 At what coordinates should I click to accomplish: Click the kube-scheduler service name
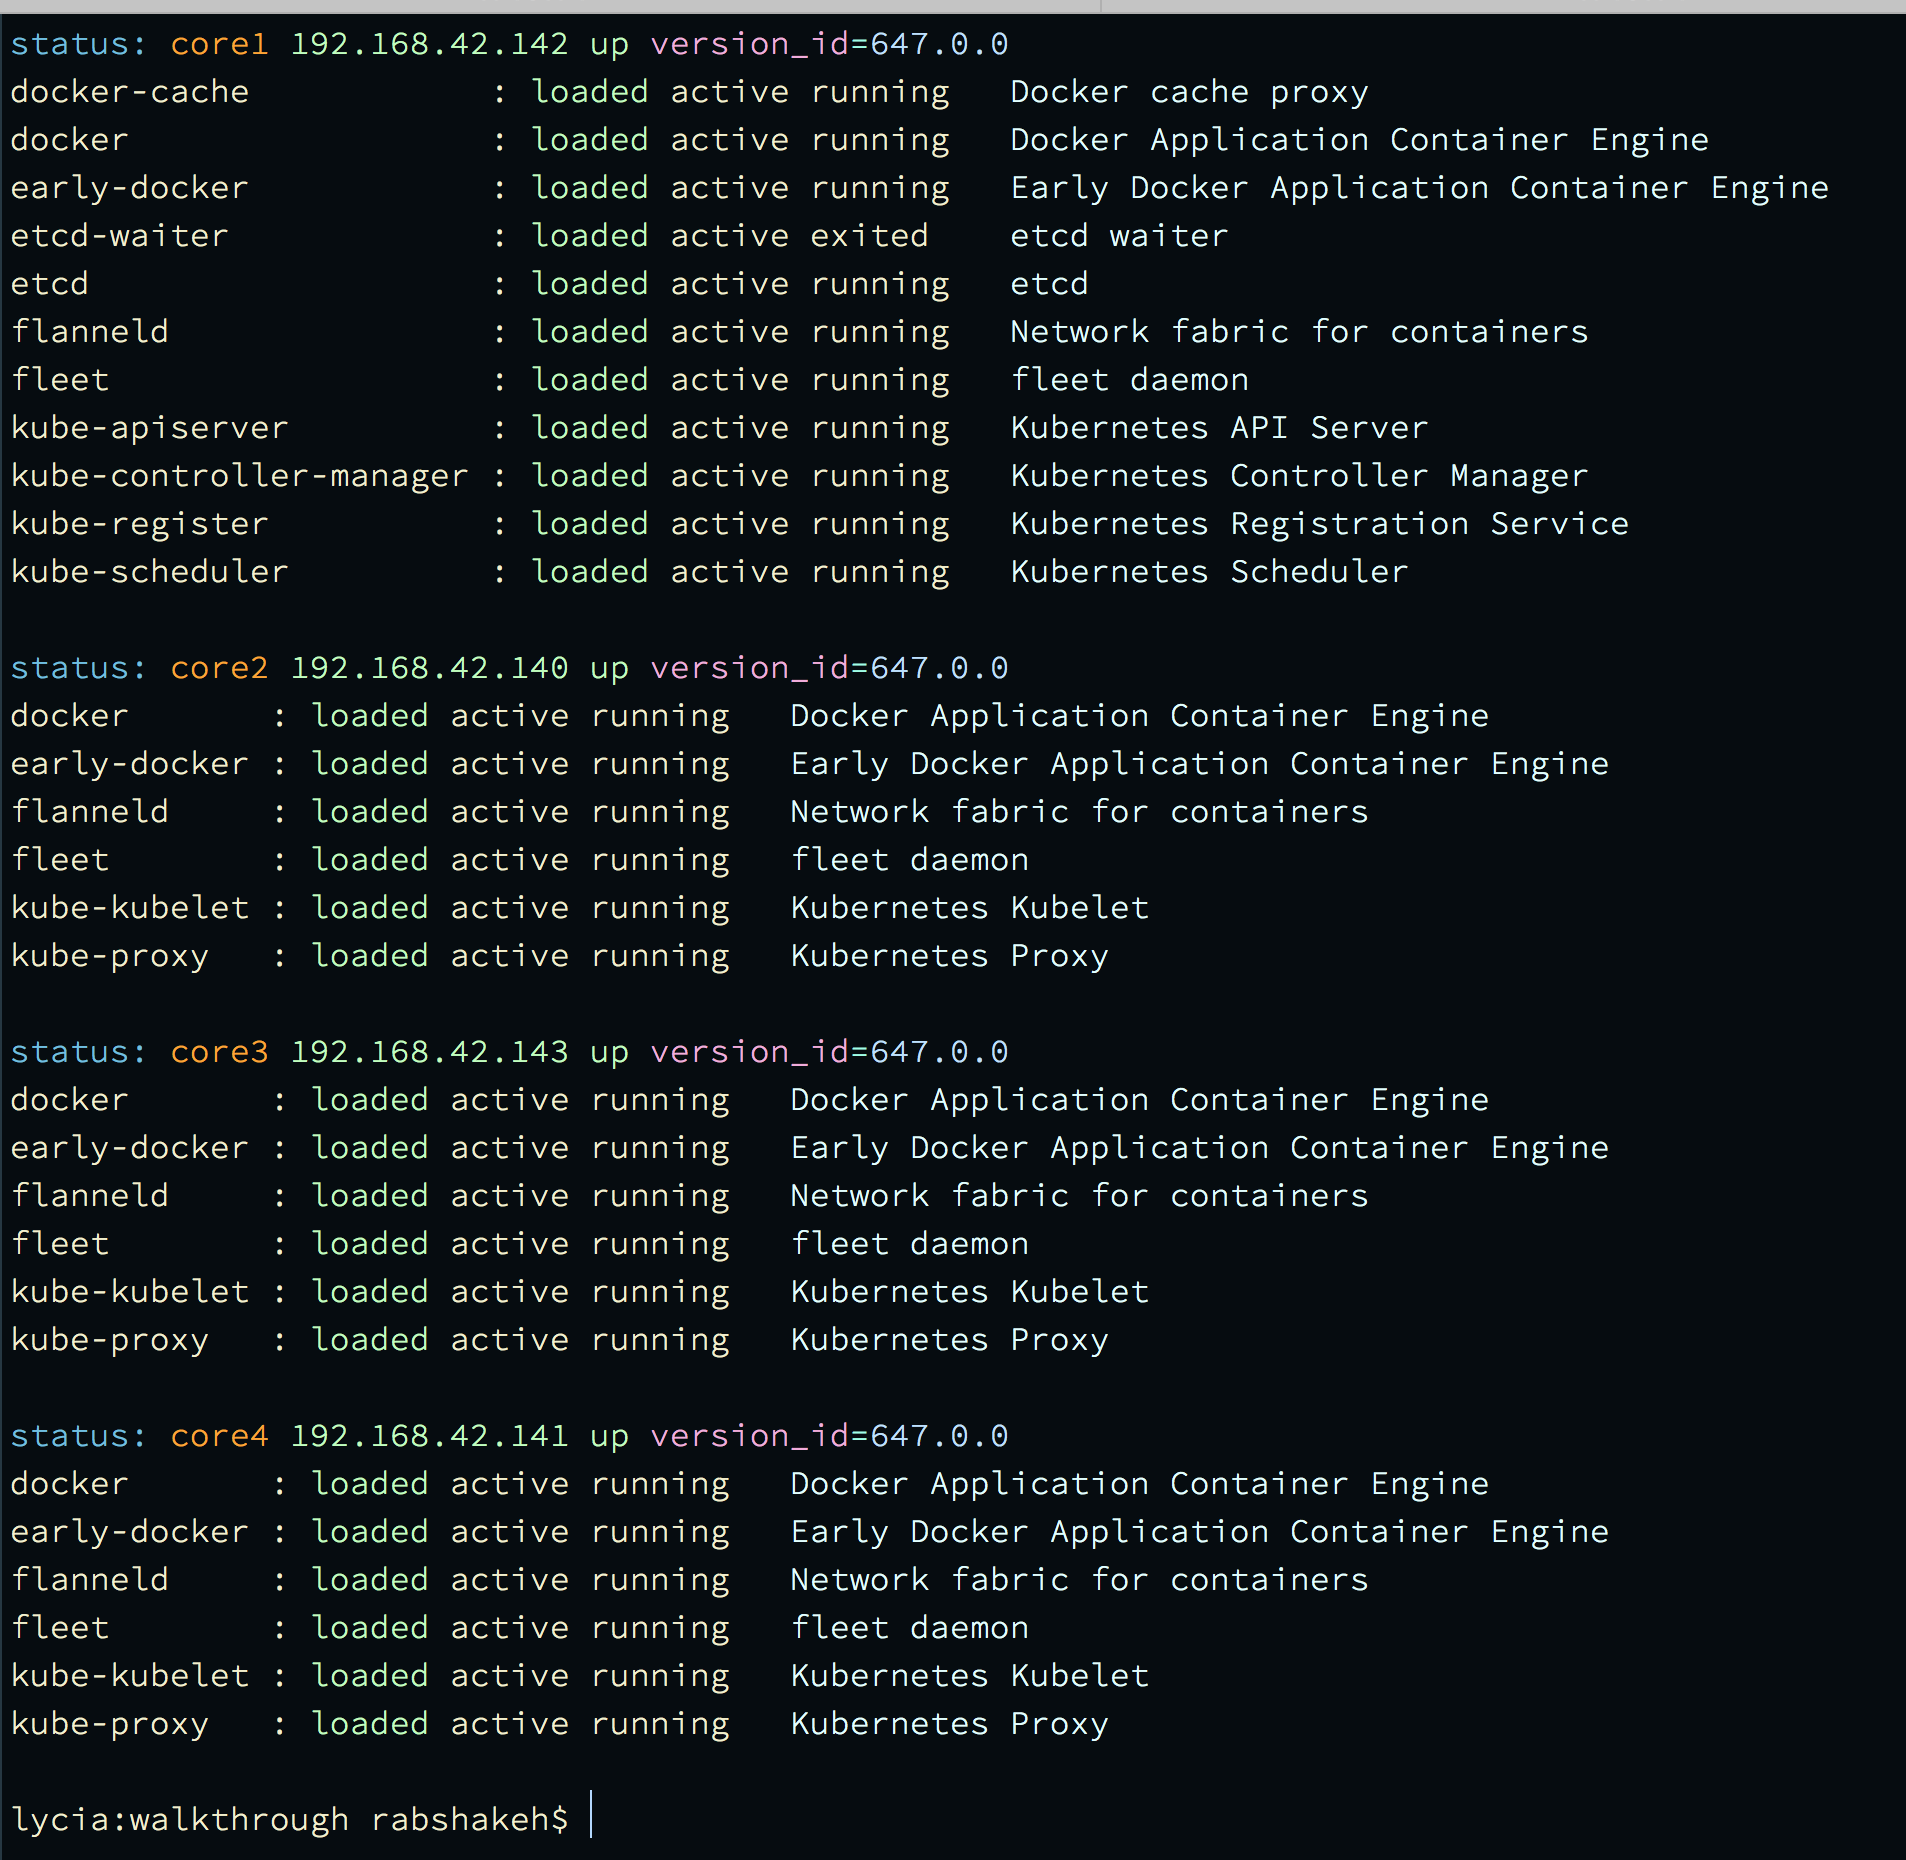(150, 572)
